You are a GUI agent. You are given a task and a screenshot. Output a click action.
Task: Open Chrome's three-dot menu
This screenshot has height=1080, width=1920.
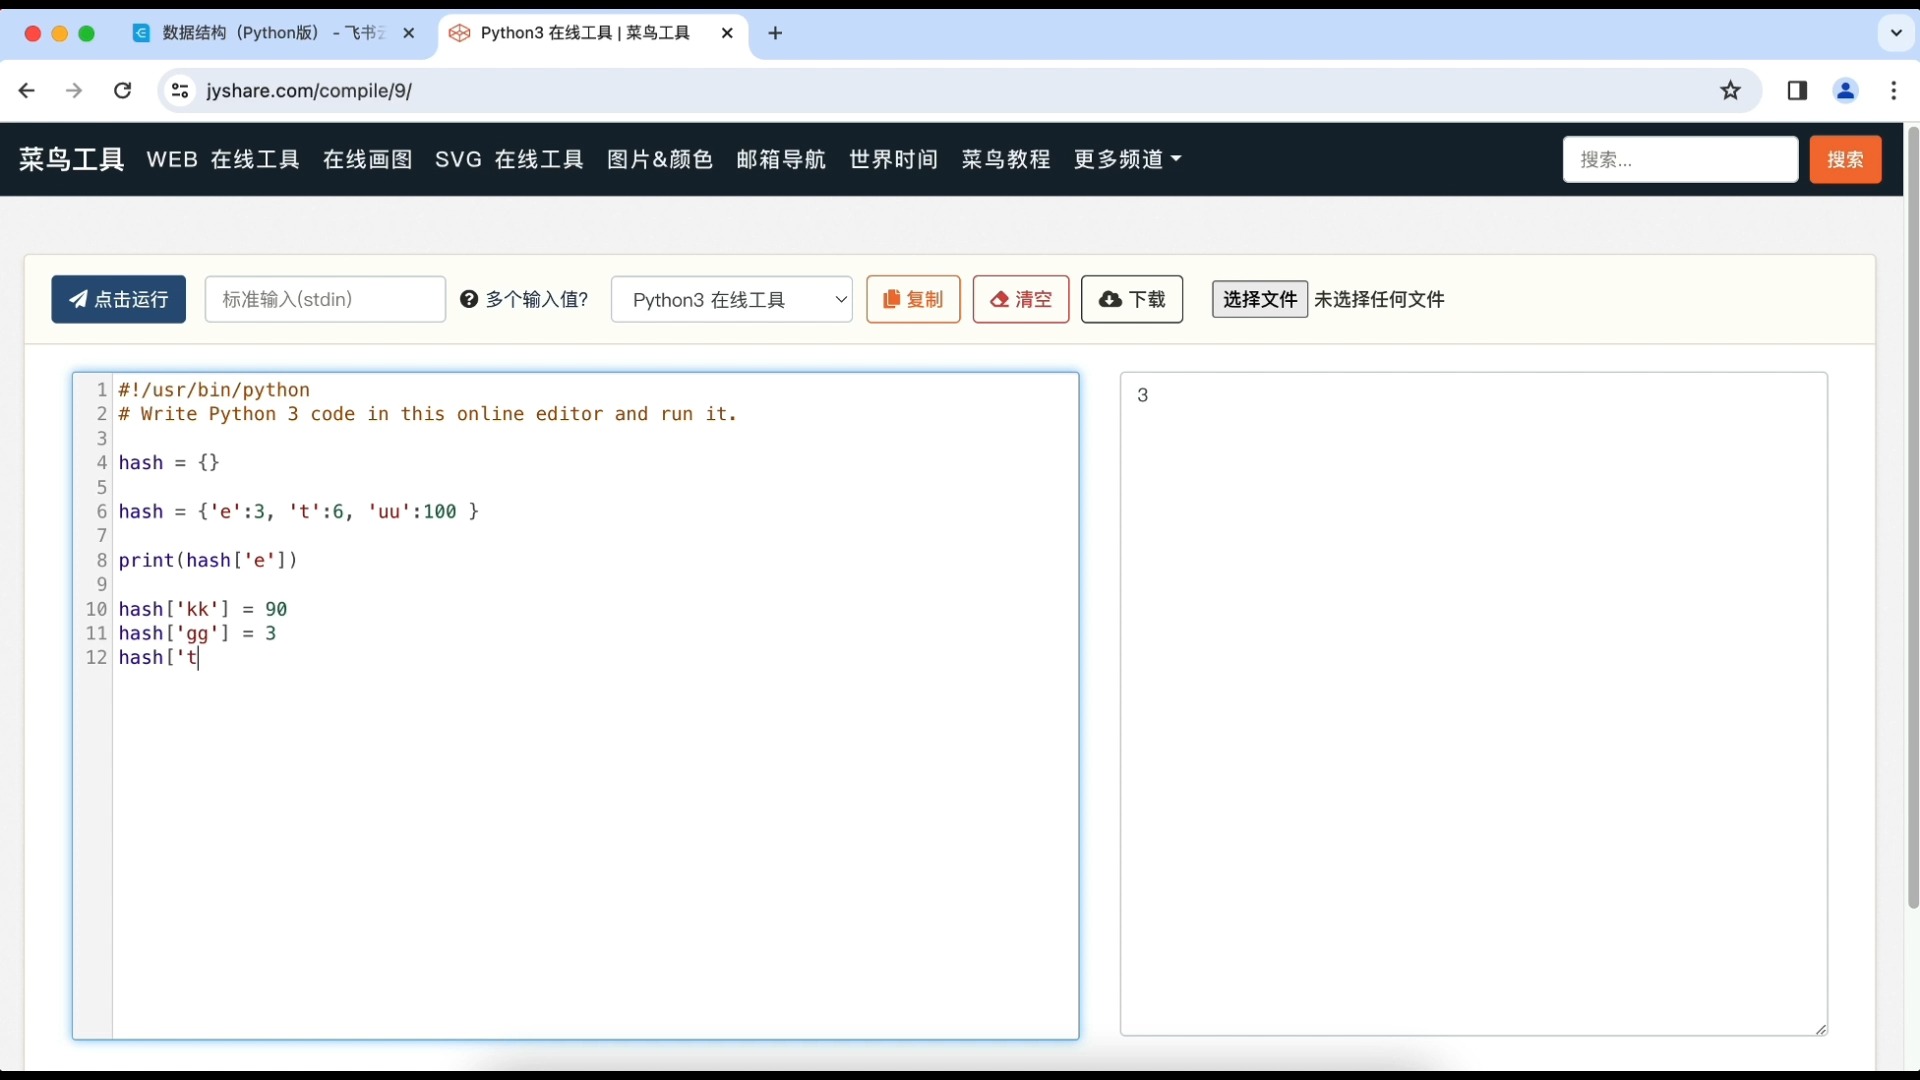point(1894,91)
